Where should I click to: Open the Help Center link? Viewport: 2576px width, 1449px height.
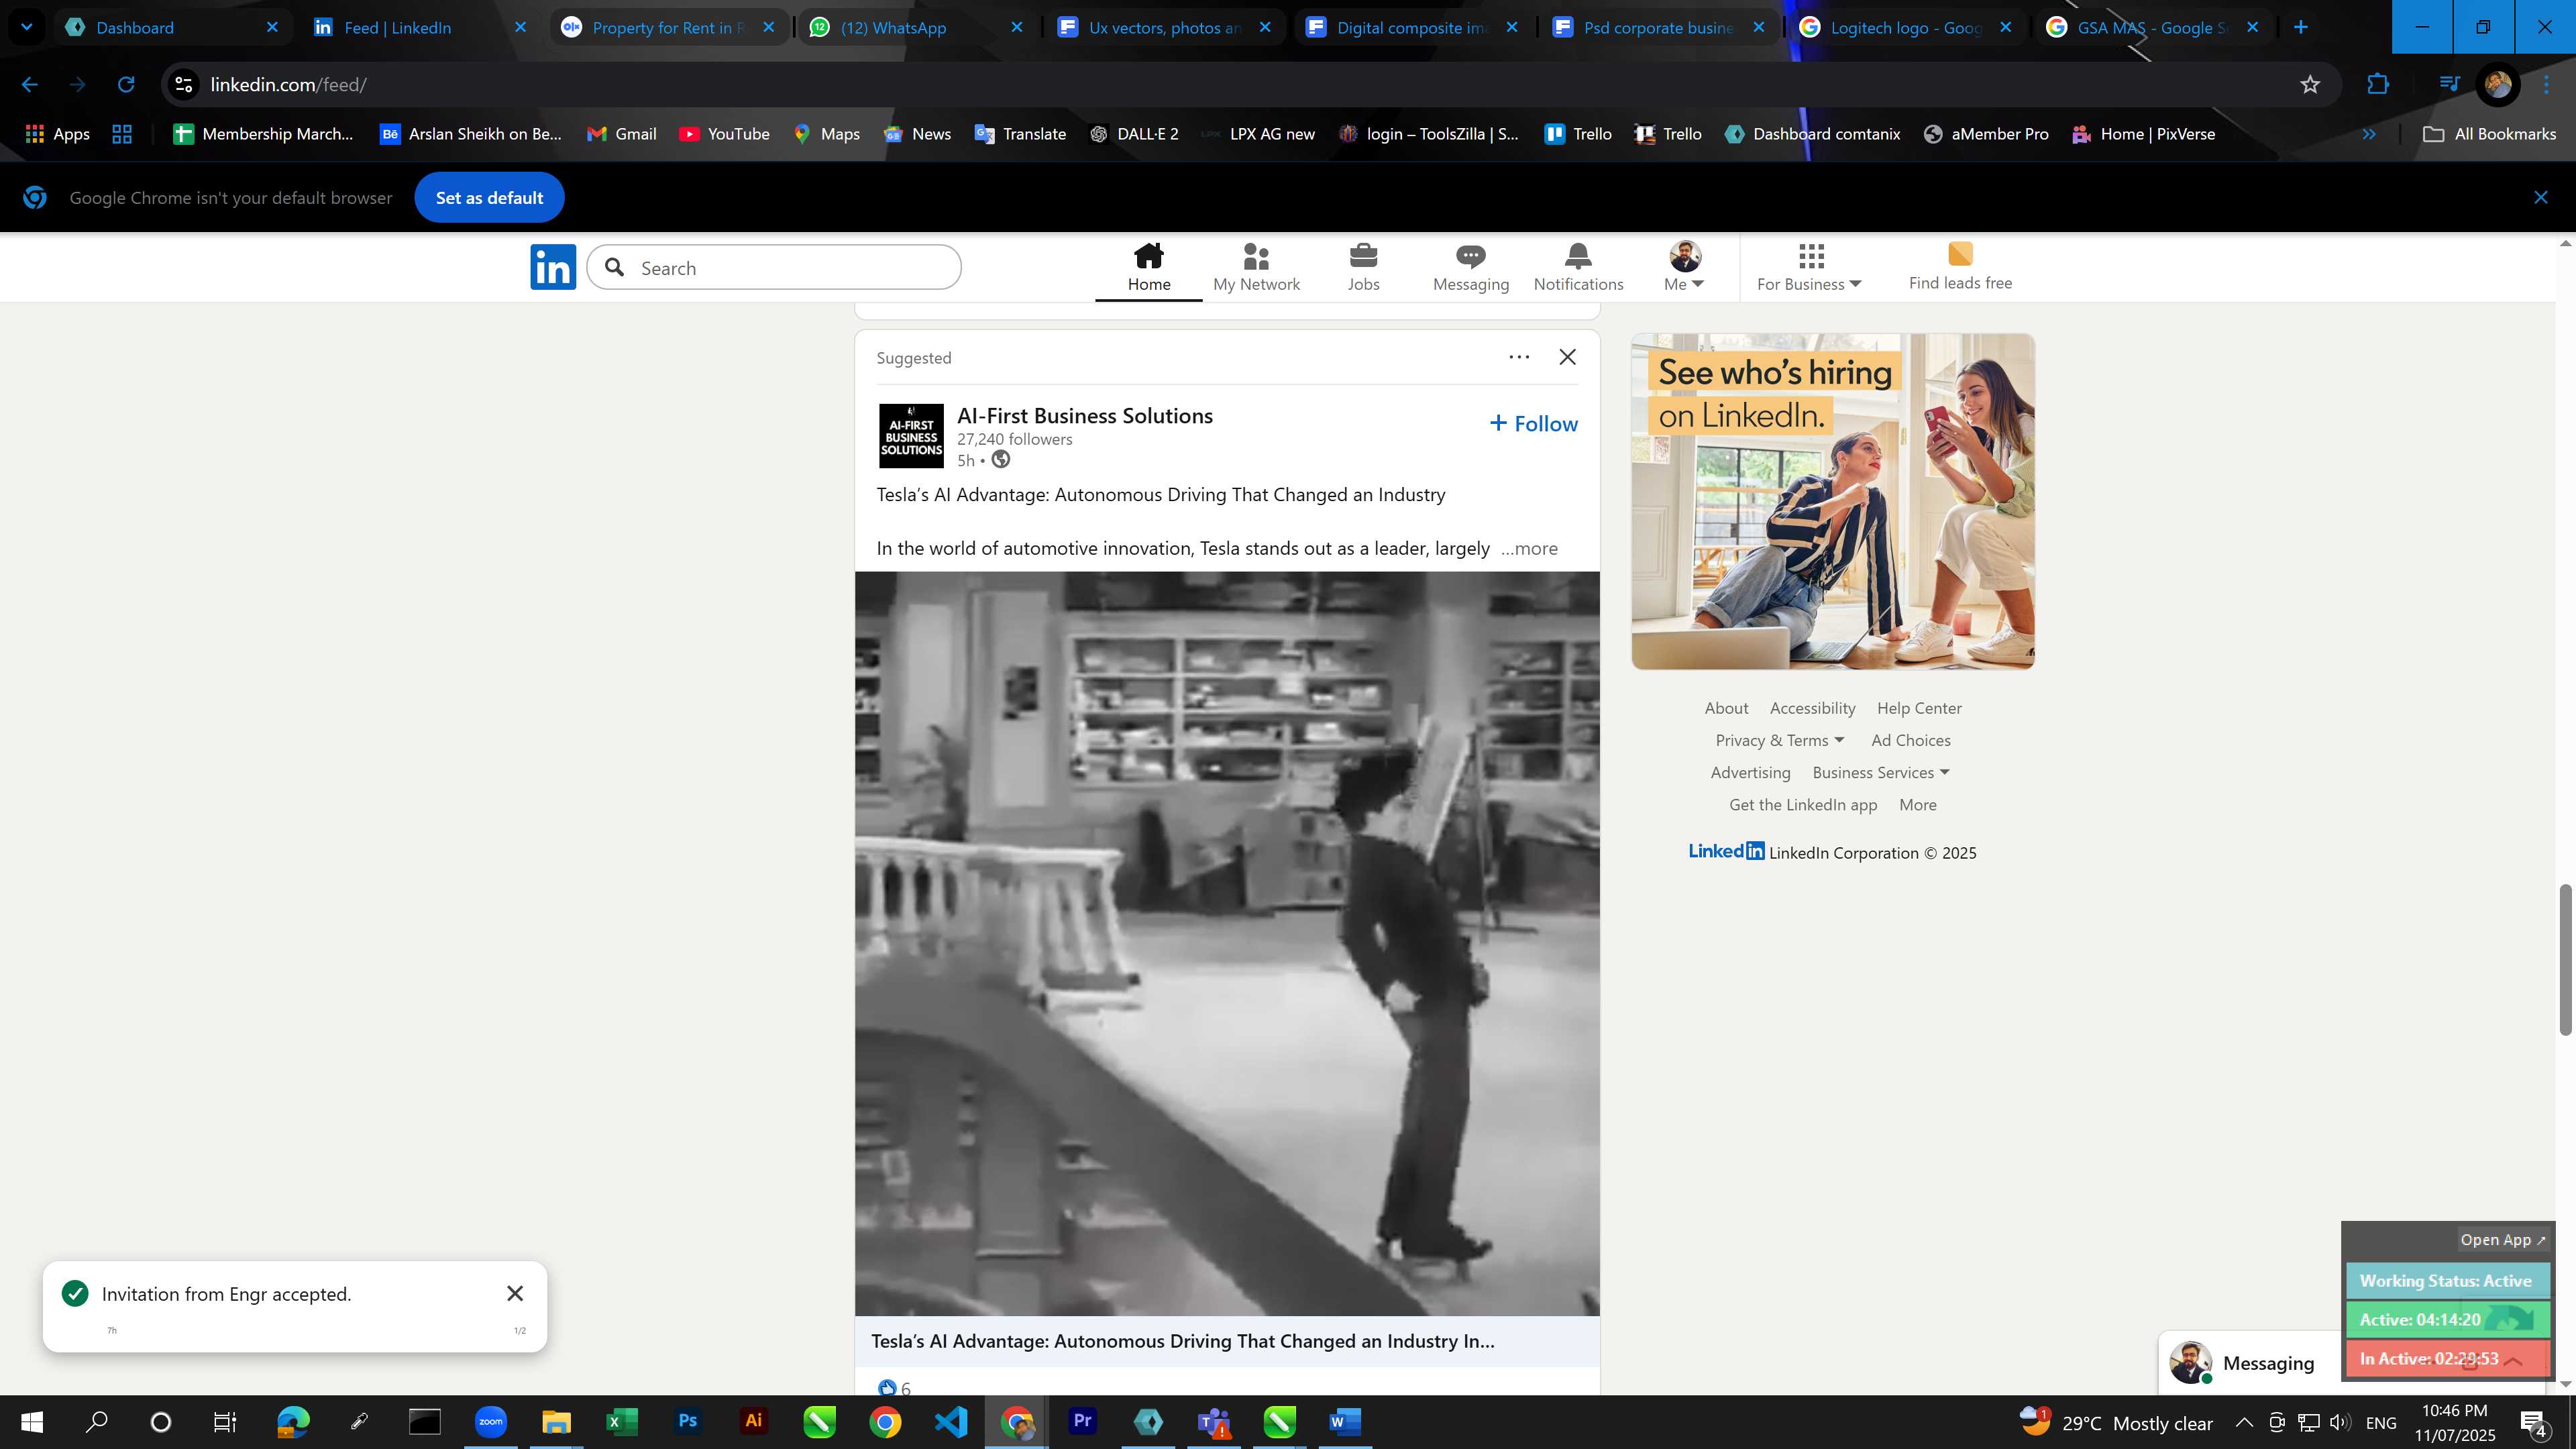(1919, 708)
